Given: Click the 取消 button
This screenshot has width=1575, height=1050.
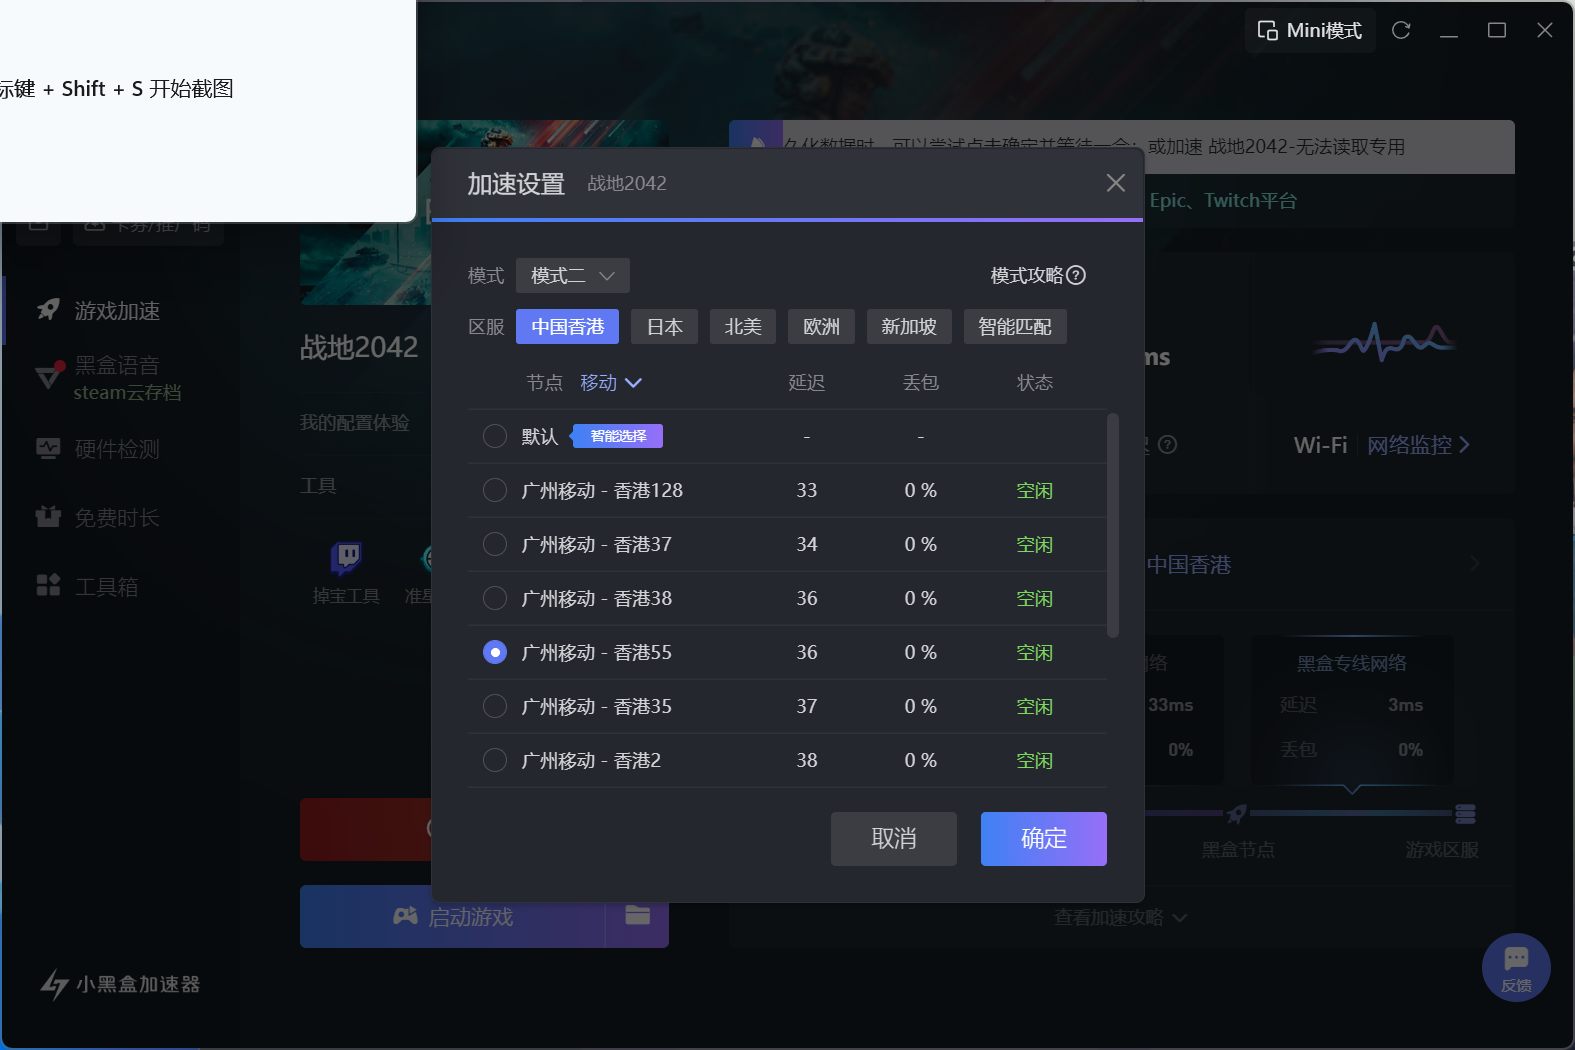Looking at the screenshot, I should coord(894,839).
